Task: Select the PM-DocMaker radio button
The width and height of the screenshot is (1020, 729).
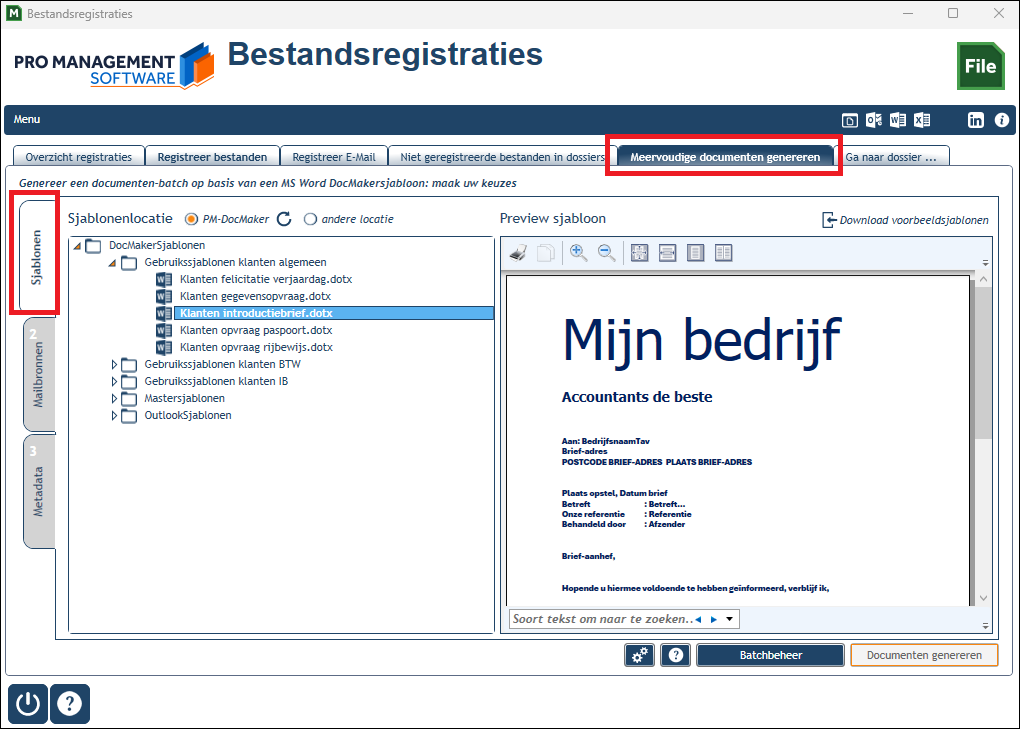Action: tap(191, 219)
